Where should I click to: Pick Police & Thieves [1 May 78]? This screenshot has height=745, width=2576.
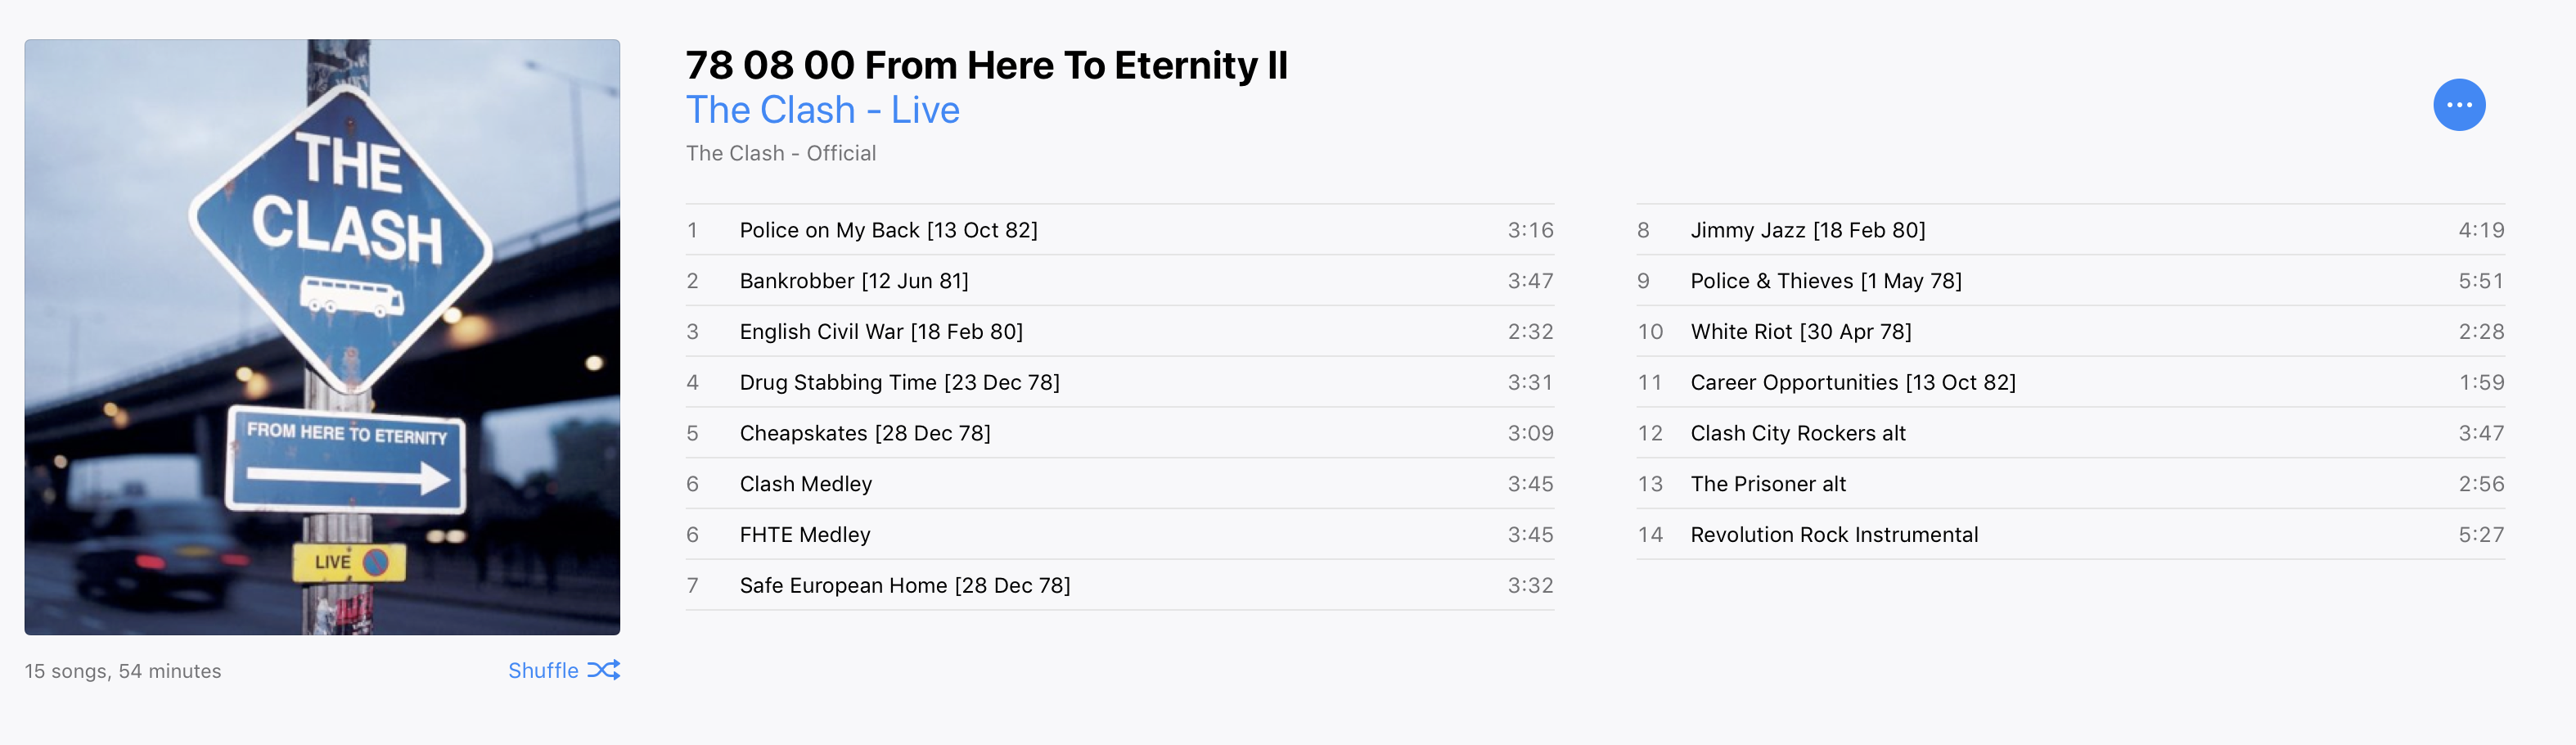(2070, 281)
